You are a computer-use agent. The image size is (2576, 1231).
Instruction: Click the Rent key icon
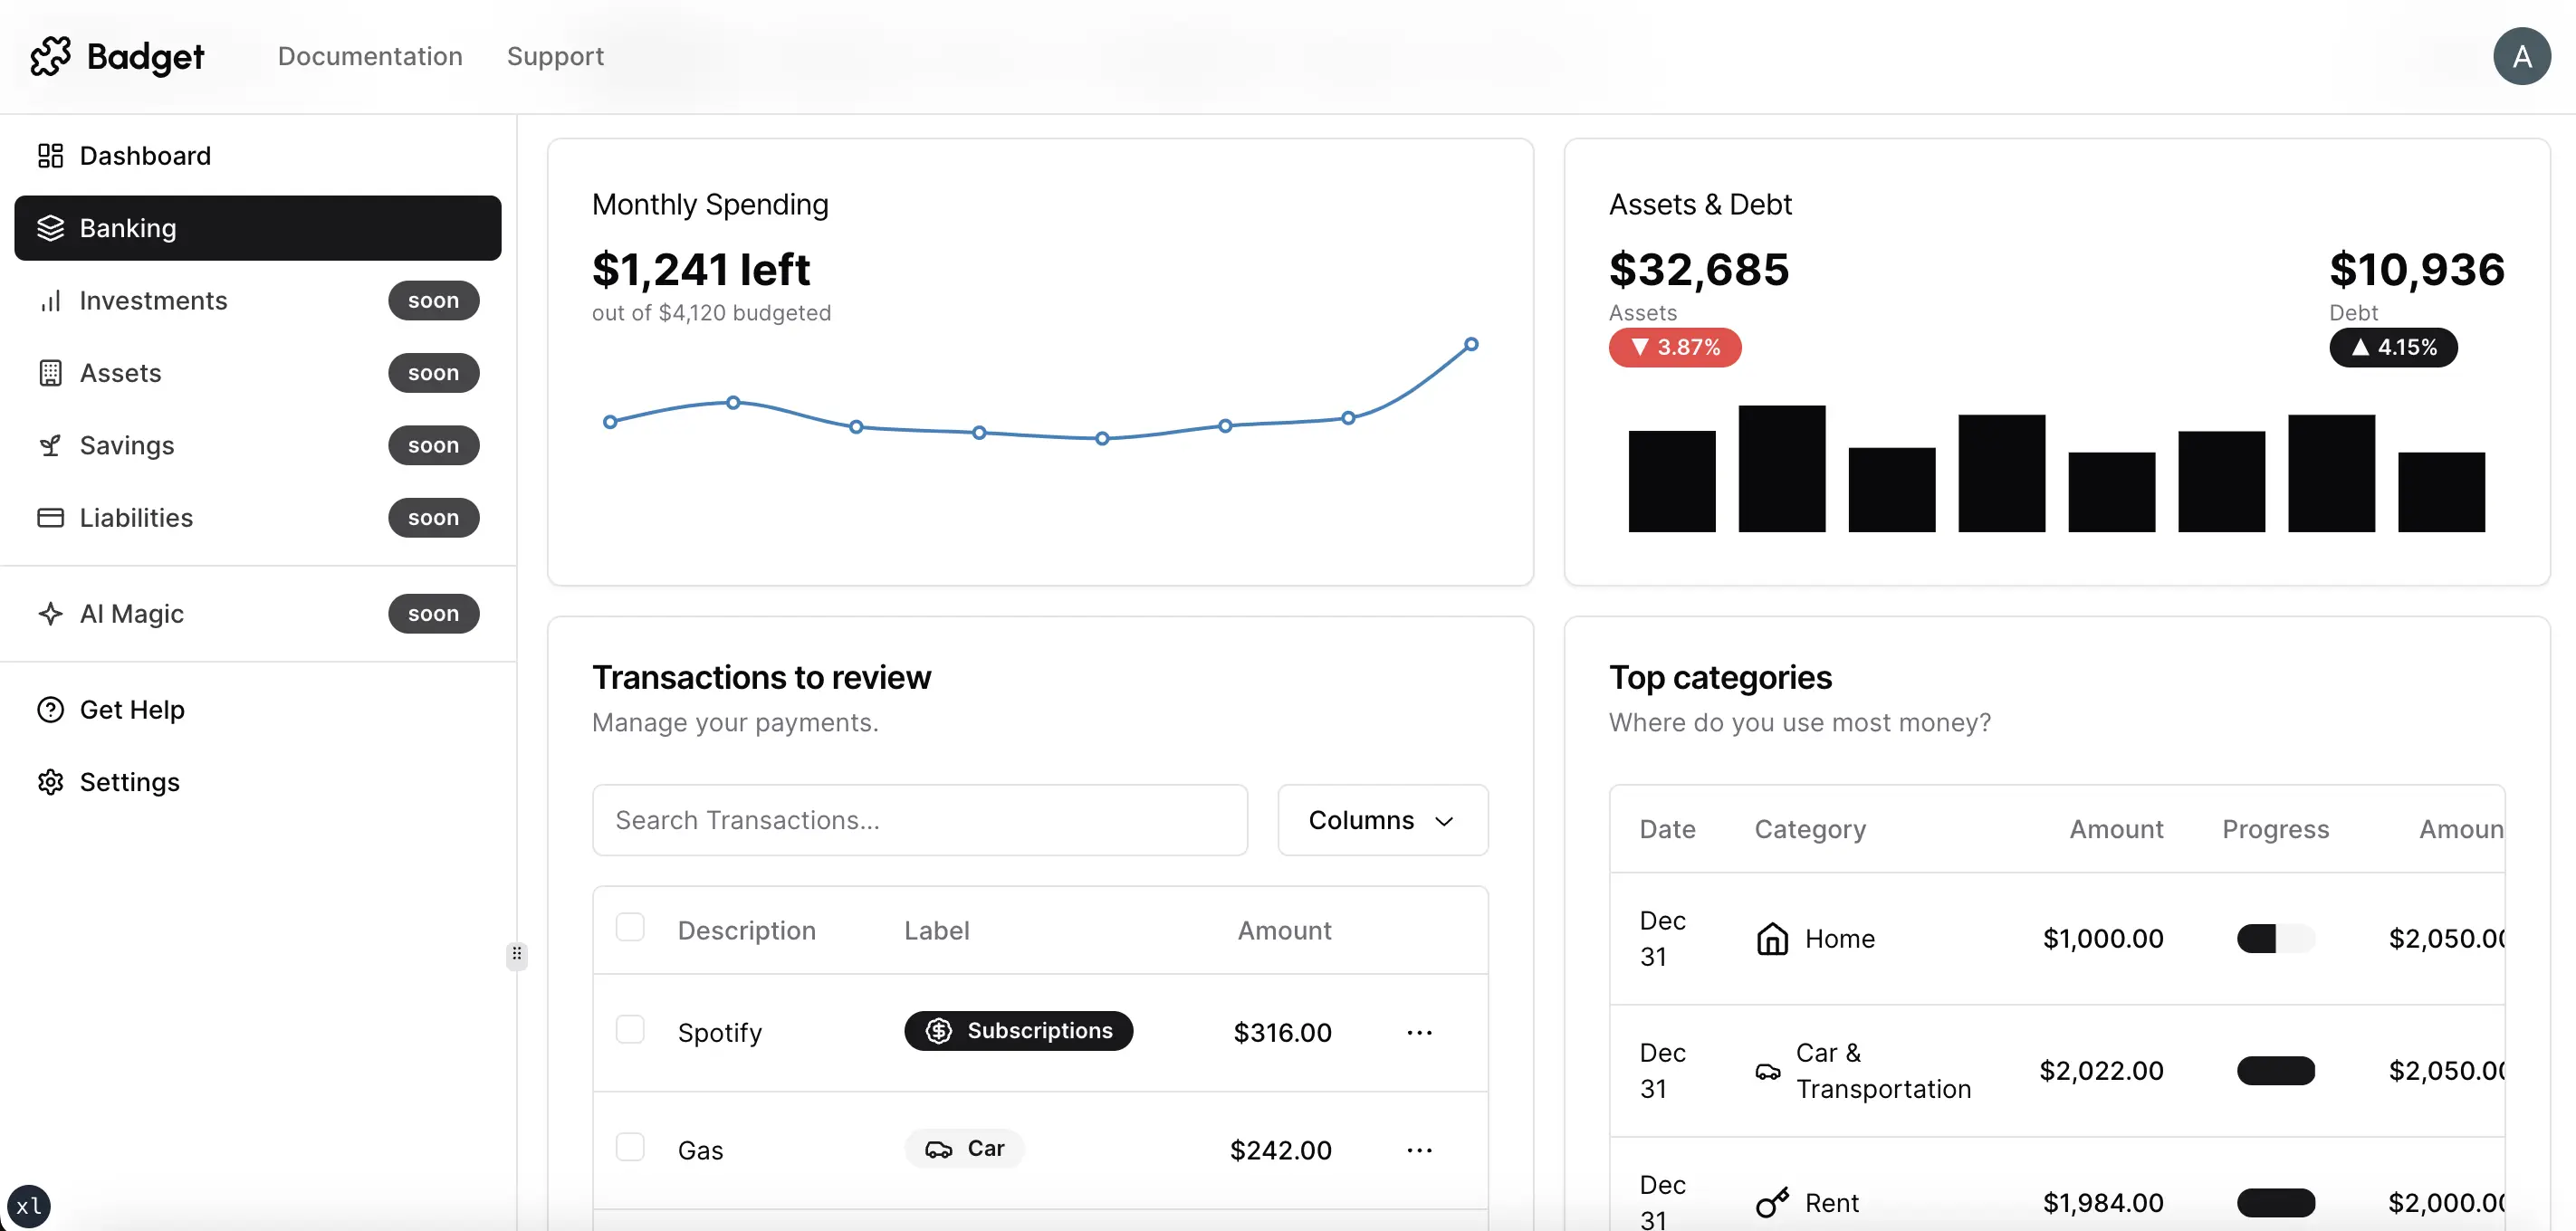[1772, 1203]
